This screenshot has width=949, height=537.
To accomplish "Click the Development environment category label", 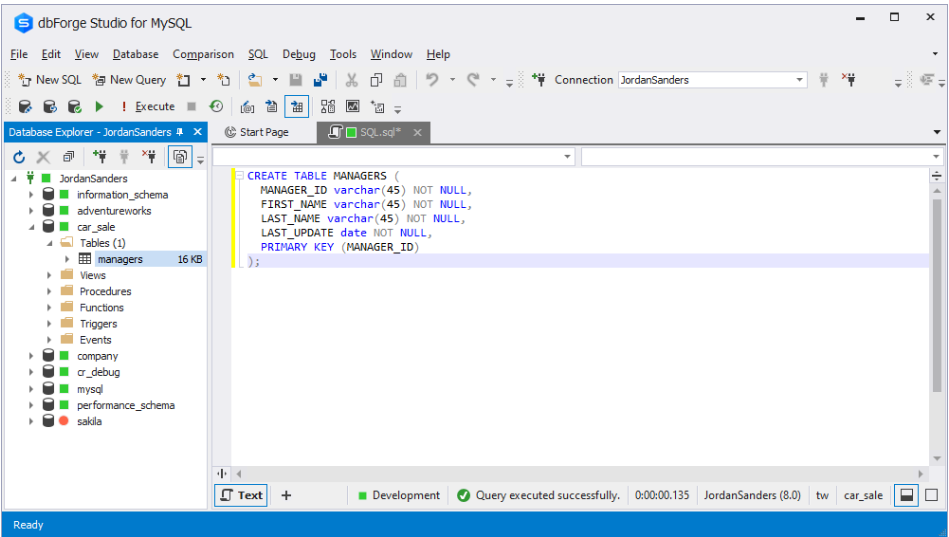I will 399,495.
